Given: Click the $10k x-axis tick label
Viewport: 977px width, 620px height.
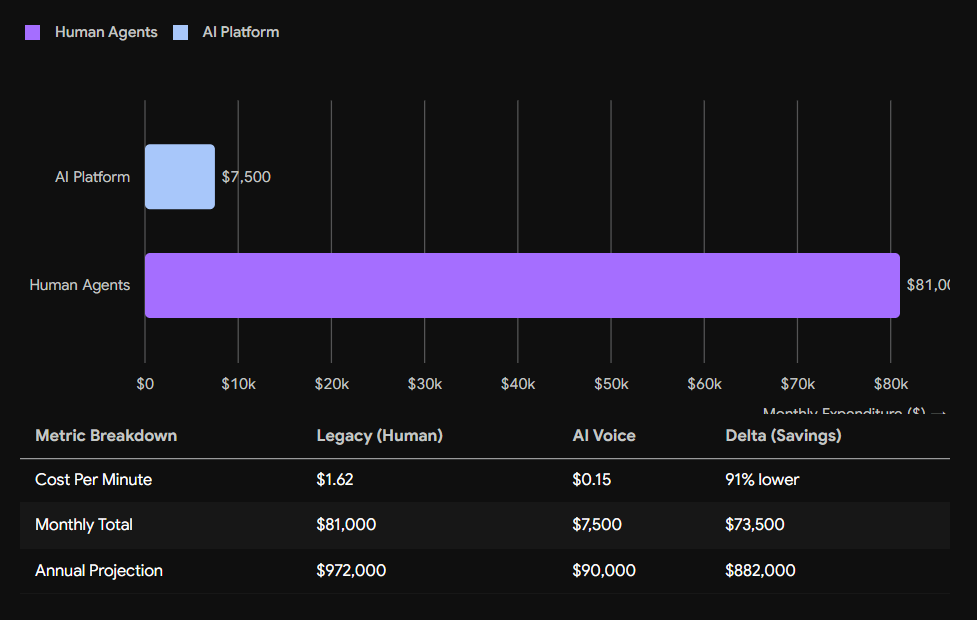Looking at the screenshot, I should pos(238,384).
